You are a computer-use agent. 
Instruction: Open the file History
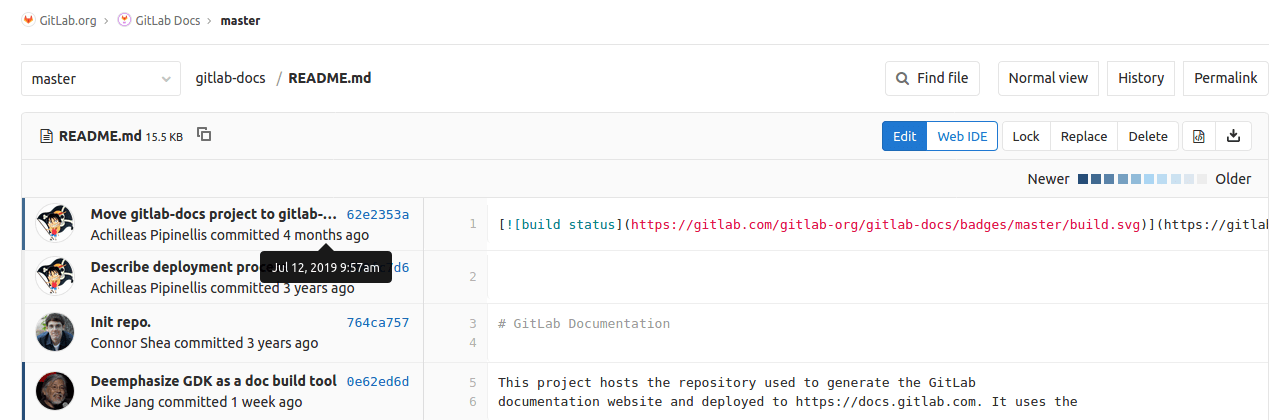(x=1141, y=78)
